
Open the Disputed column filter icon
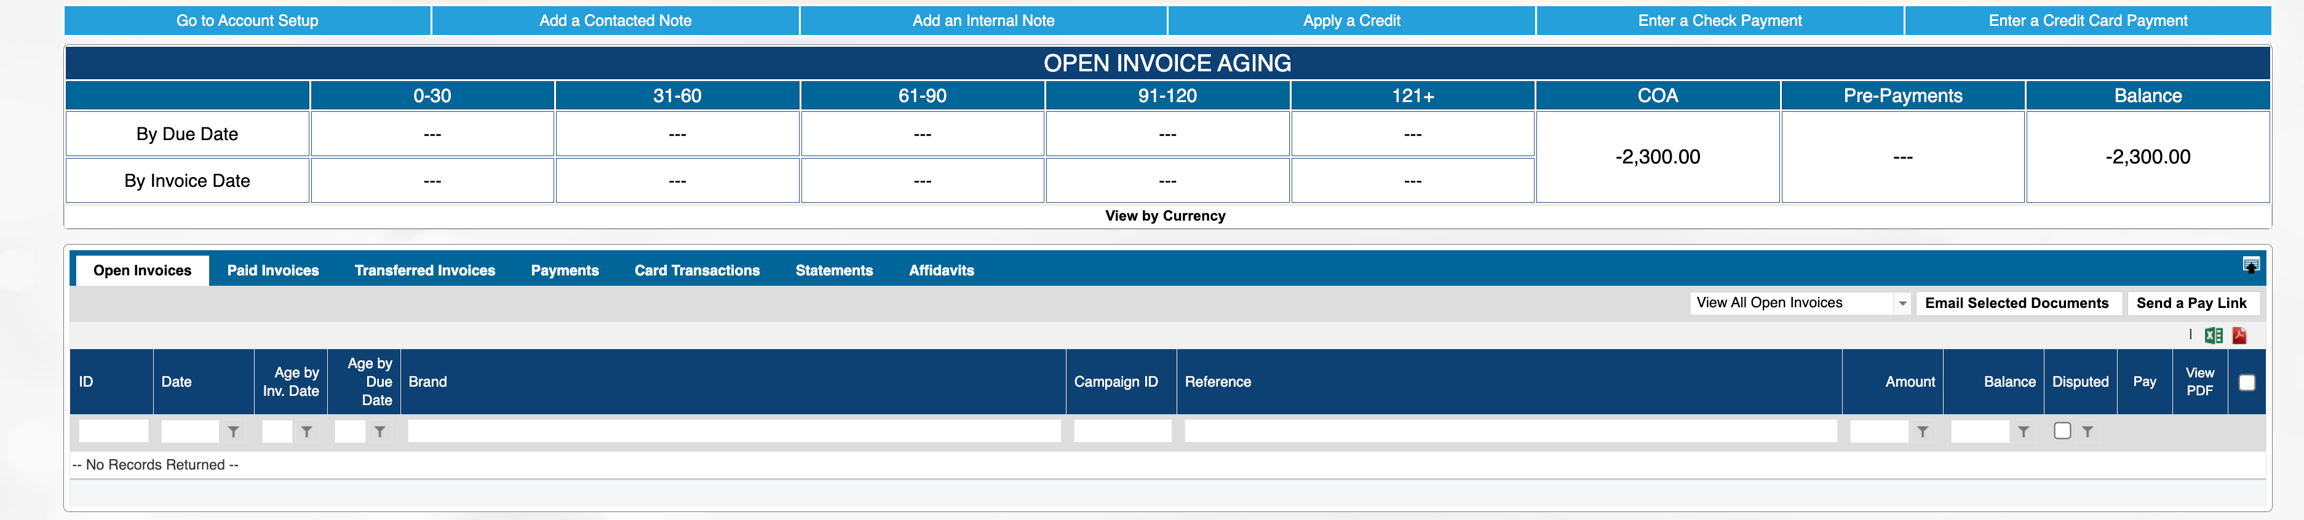tap(2087, 432)
